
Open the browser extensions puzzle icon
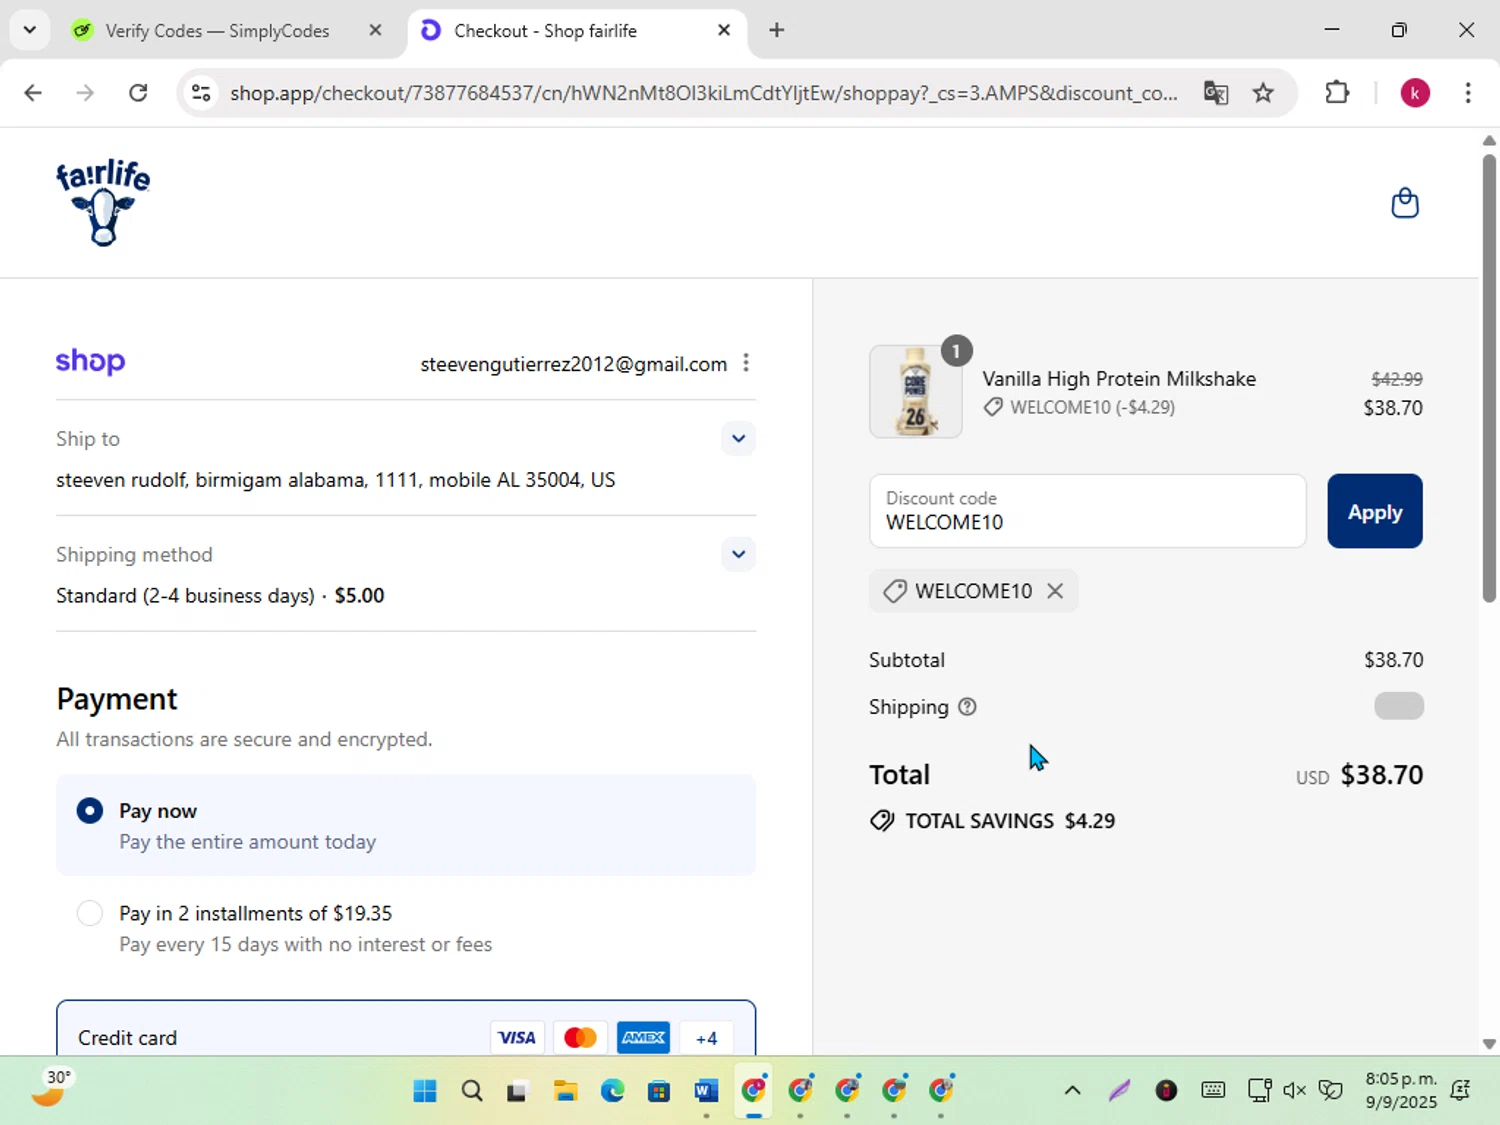click(x=1337, y=93)
